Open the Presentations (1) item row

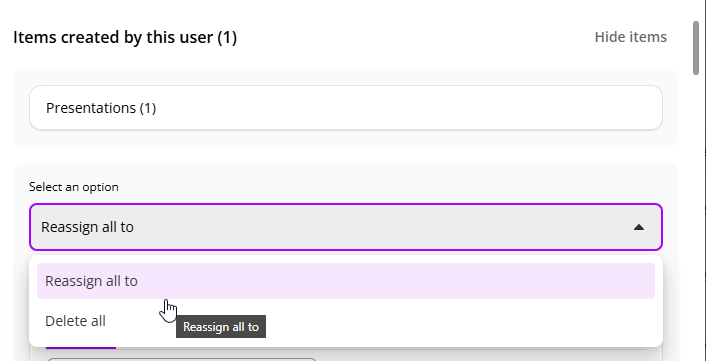point(346,108)
